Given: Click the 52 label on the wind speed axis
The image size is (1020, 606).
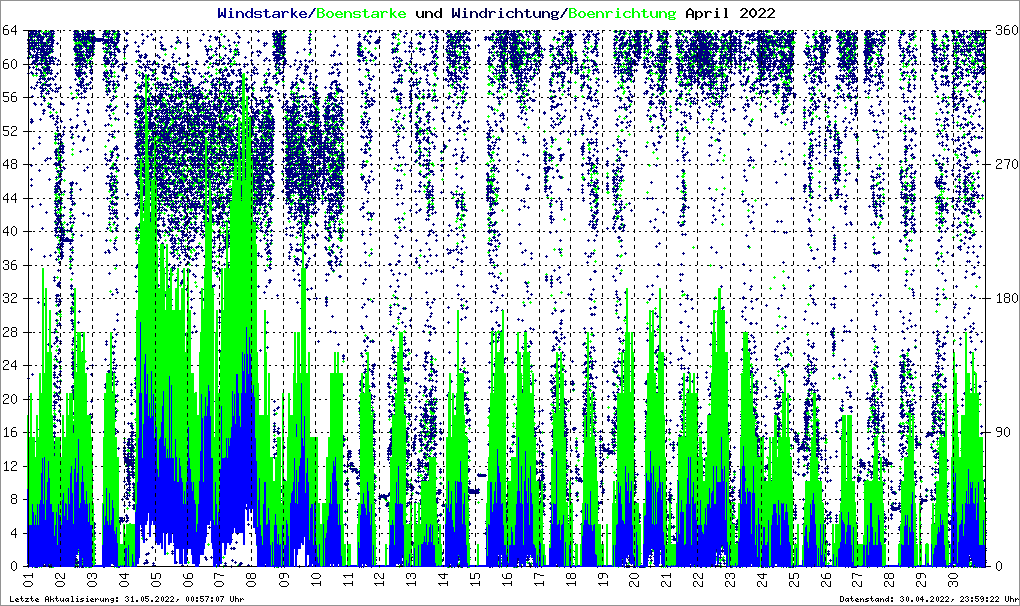Looking at the screenshot, I should [x=9, y=131].
